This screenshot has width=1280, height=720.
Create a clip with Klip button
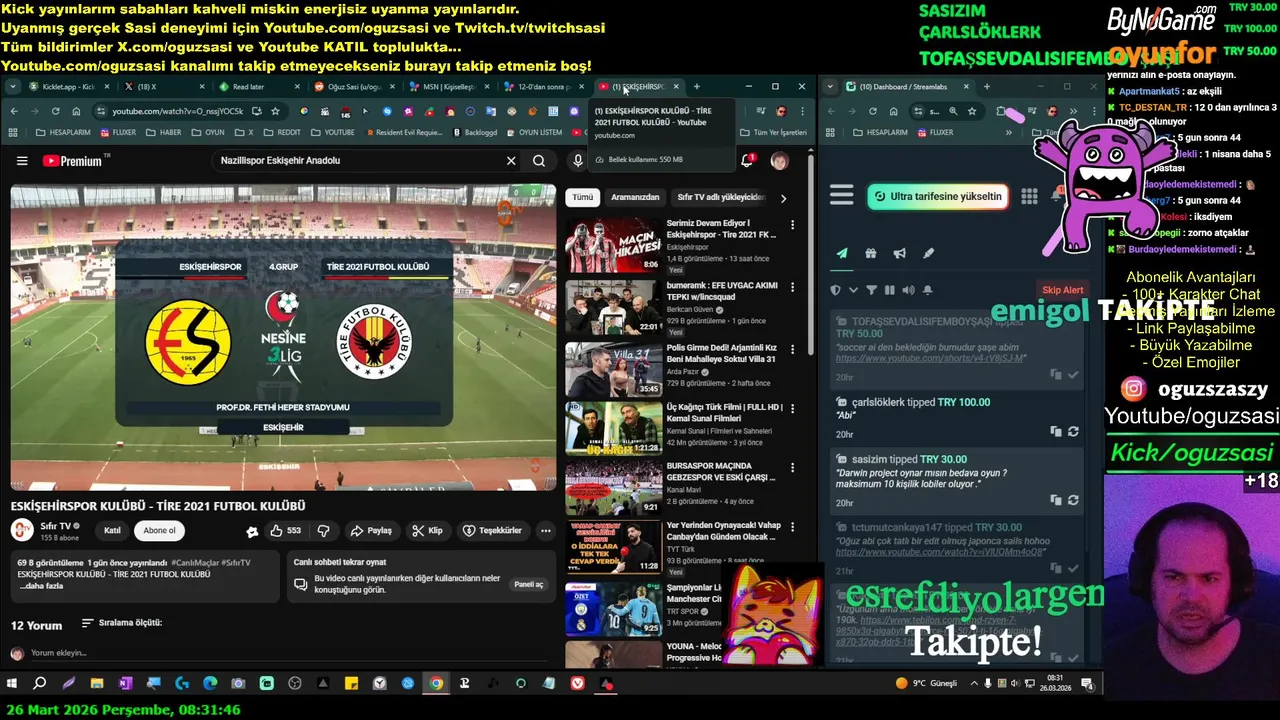426,531
